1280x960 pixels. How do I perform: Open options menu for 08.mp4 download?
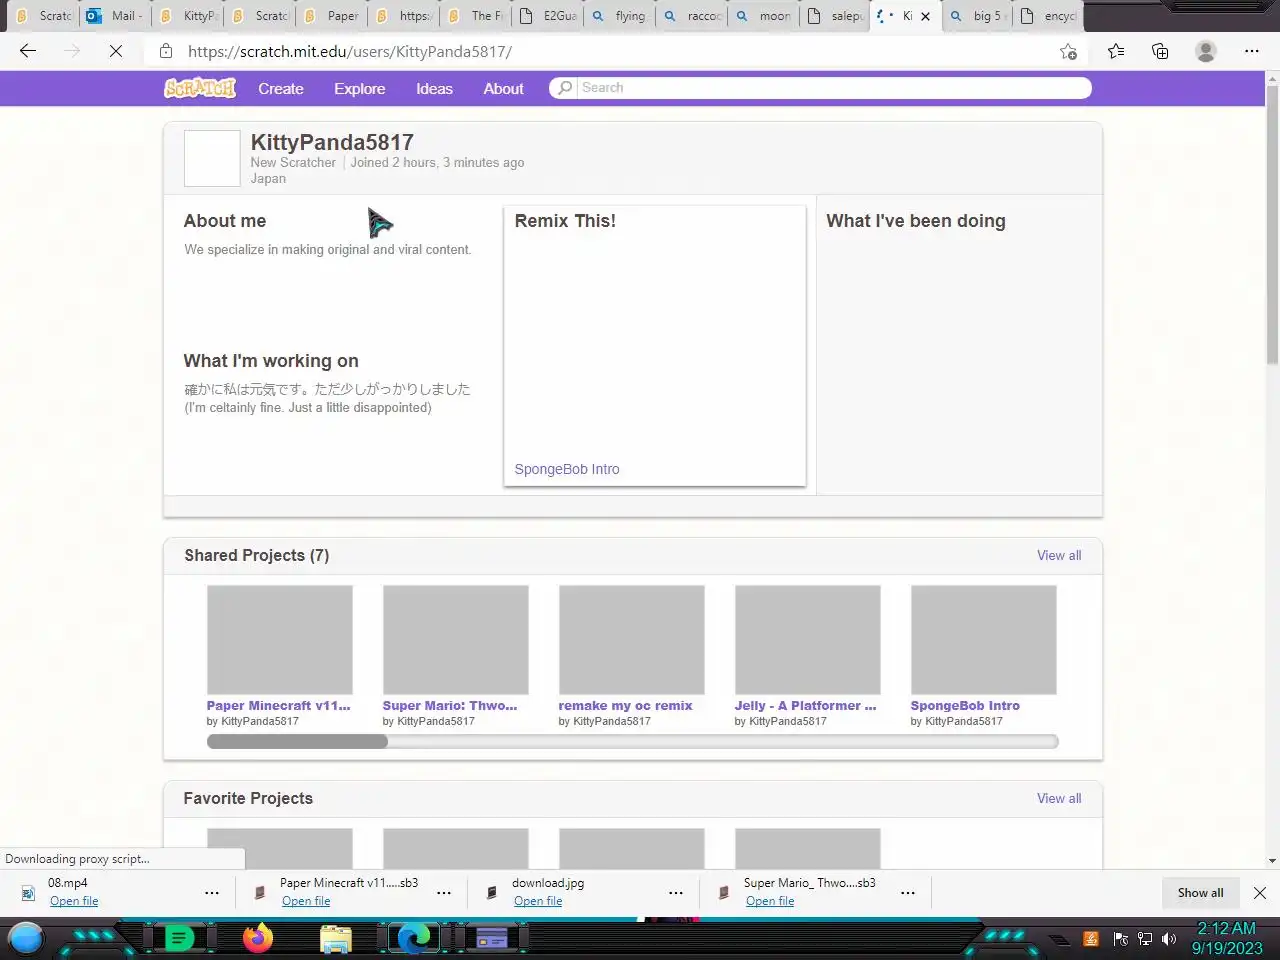212,892
